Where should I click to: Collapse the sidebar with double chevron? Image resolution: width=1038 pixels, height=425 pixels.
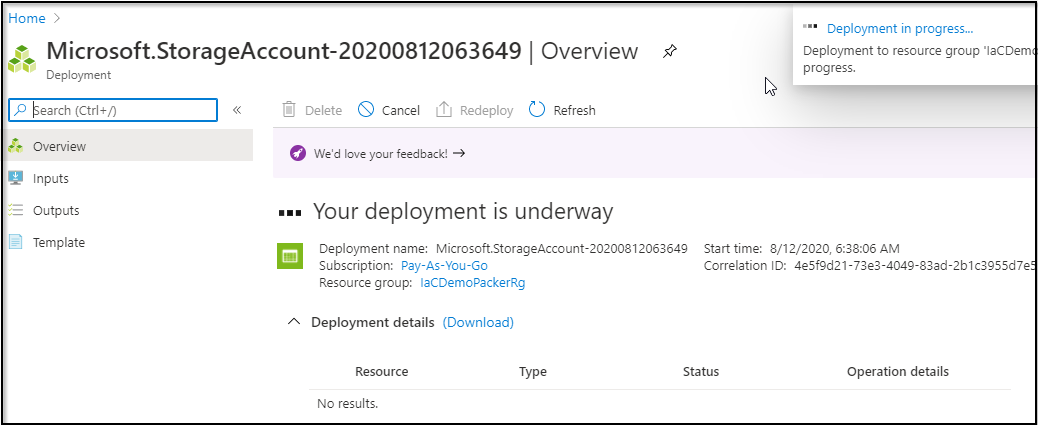tap(237, 110)
